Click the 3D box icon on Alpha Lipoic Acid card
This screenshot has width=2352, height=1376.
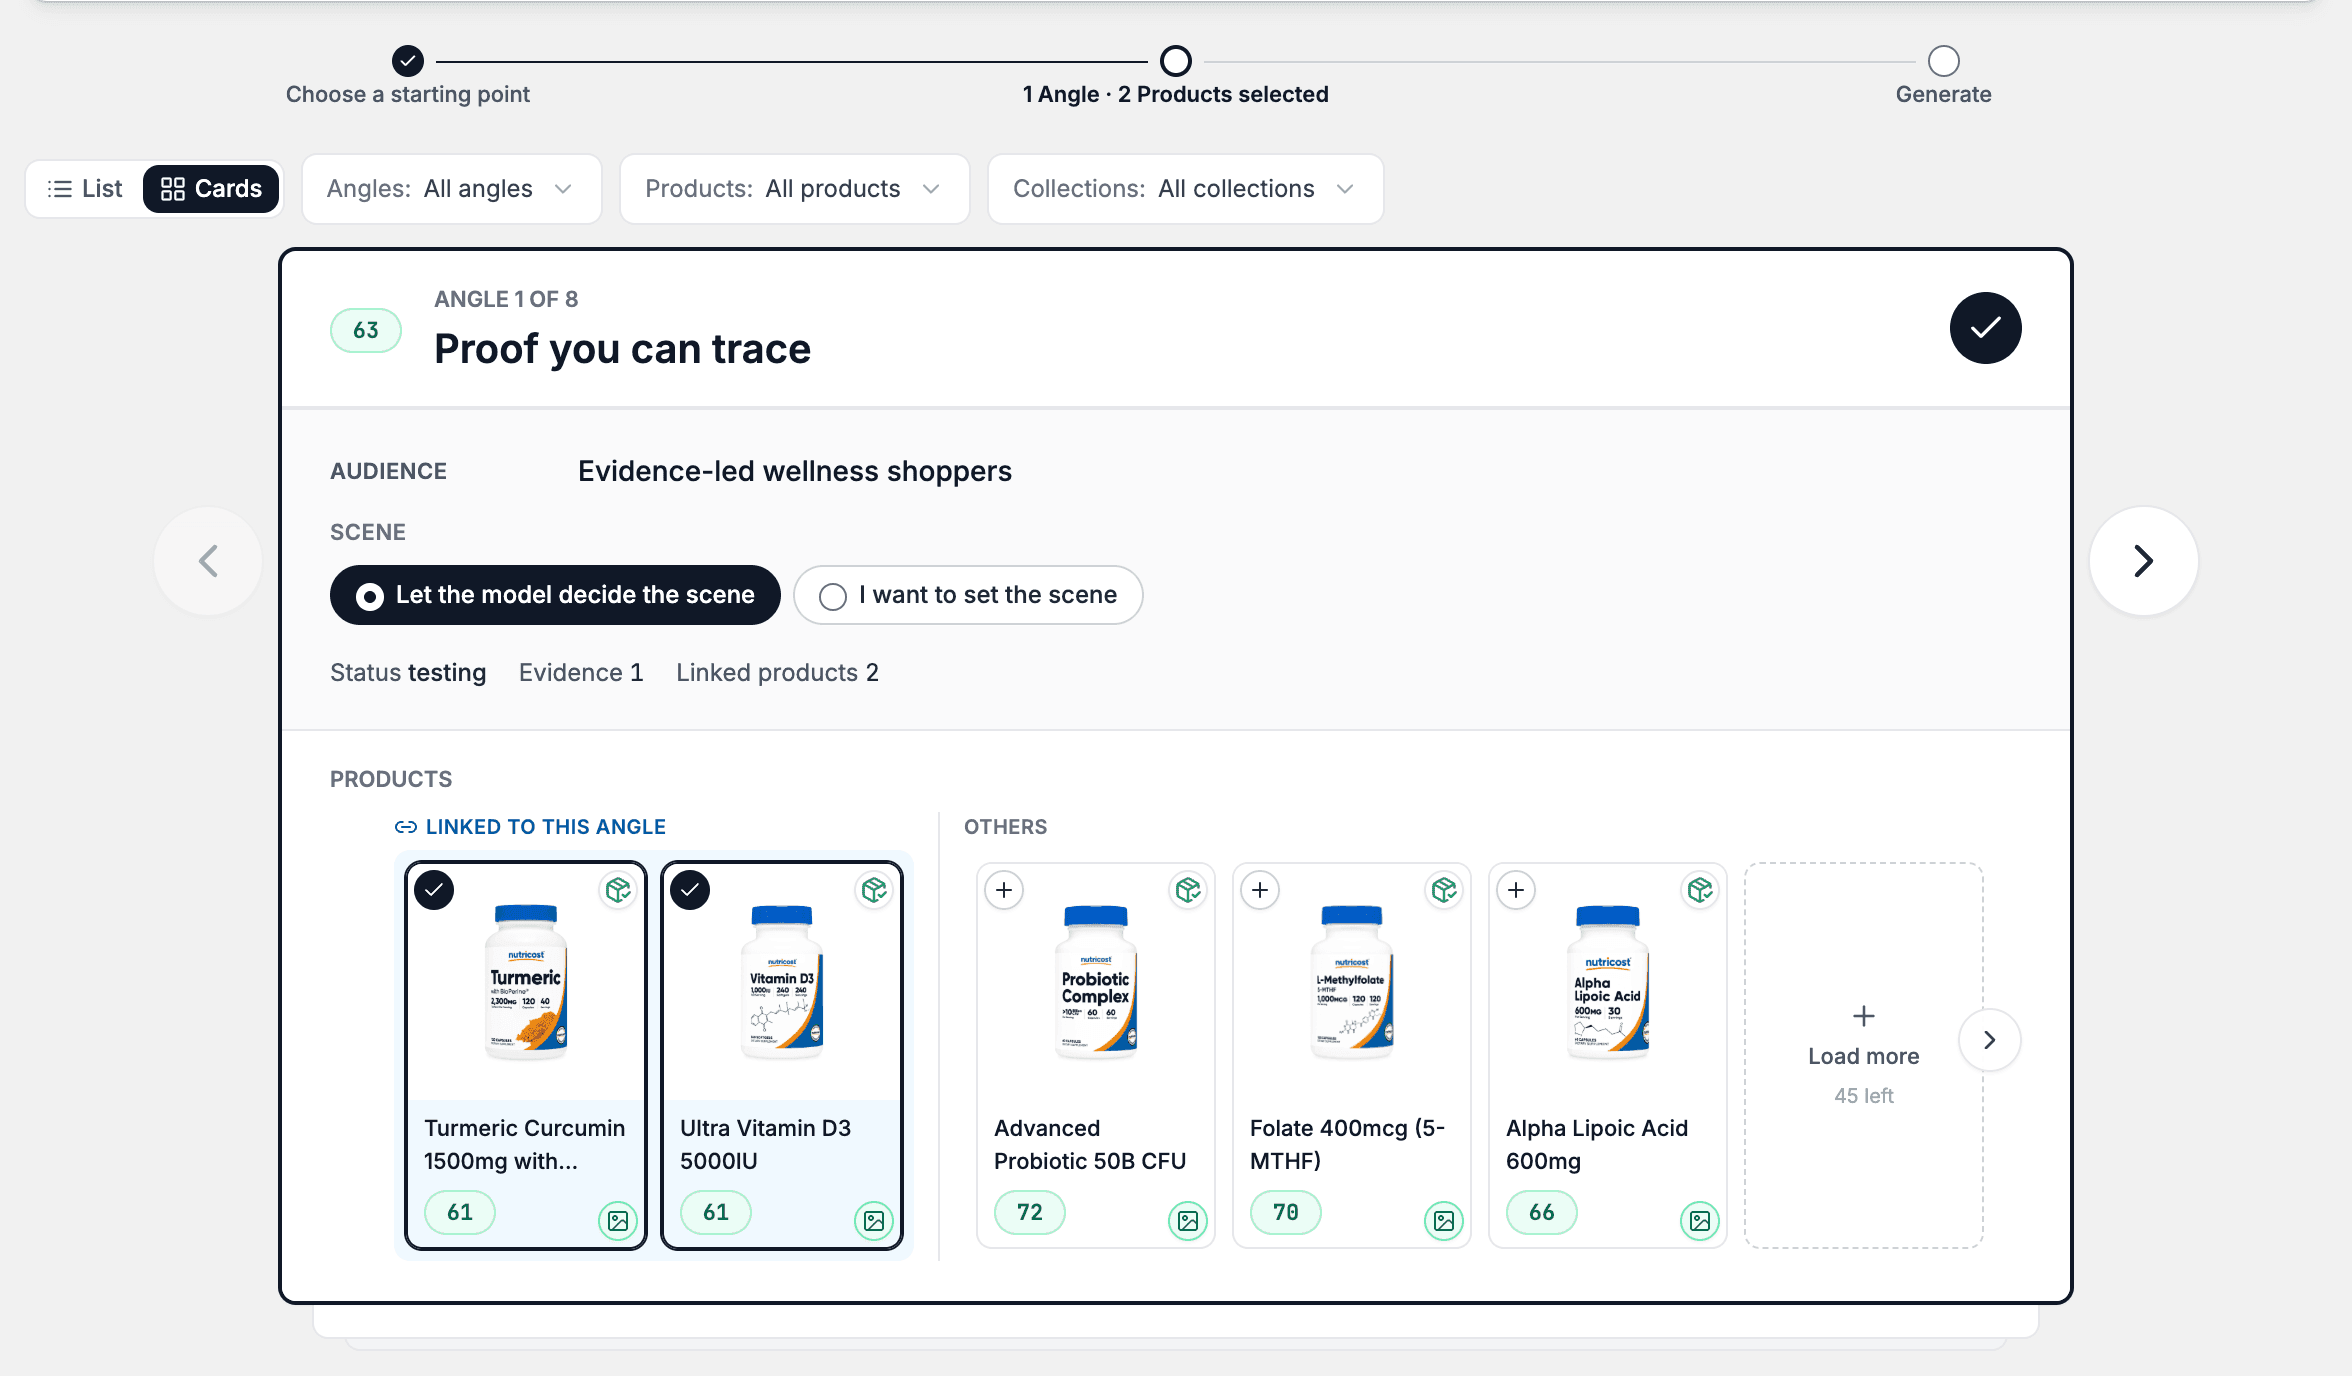coord(1700,890)
